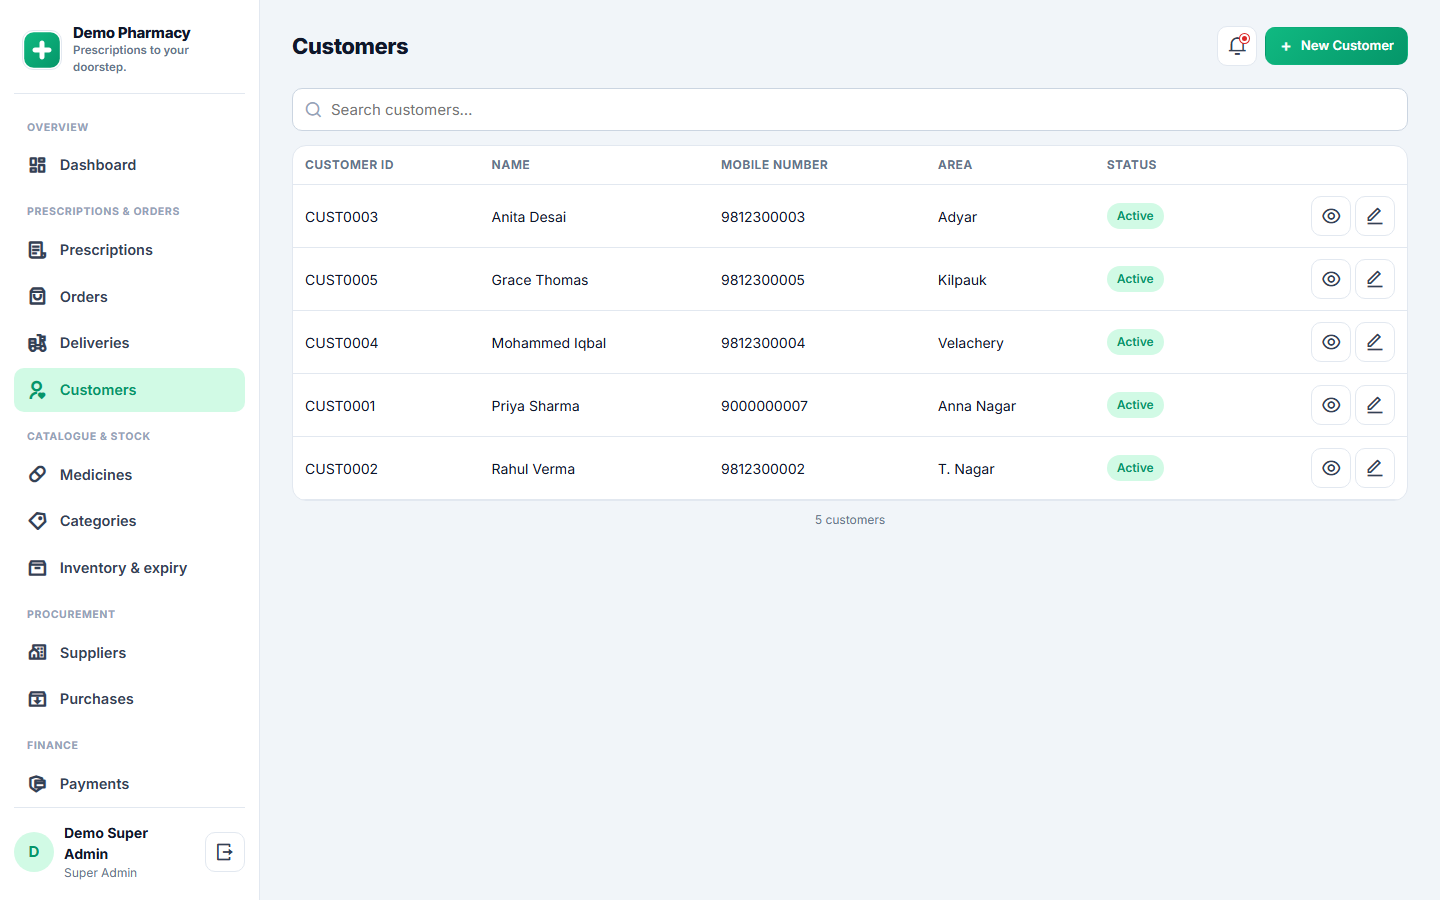Focus the Search customers field
The height and width of the screenshot is (900, 1440).
[x=850, y=110]
